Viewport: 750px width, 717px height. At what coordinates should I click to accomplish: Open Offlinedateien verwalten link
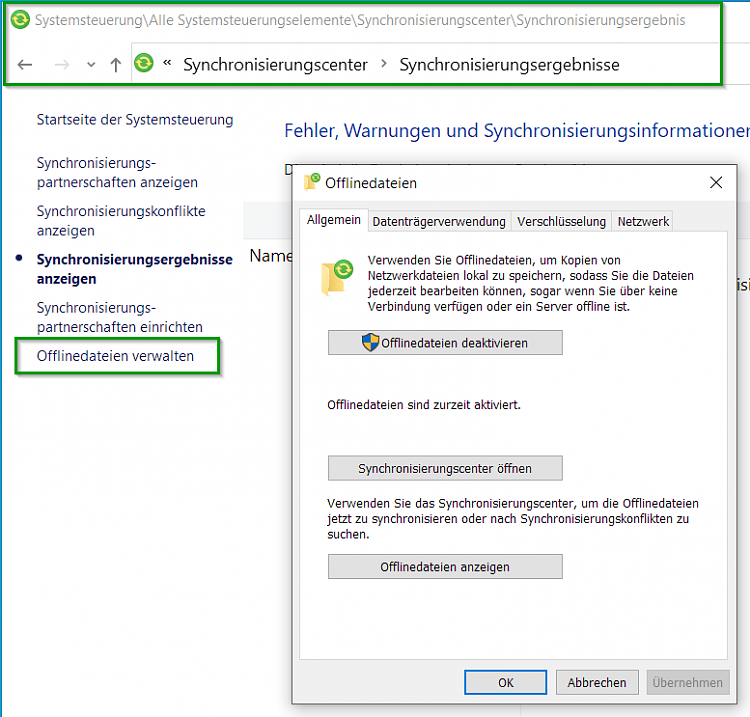115,356
